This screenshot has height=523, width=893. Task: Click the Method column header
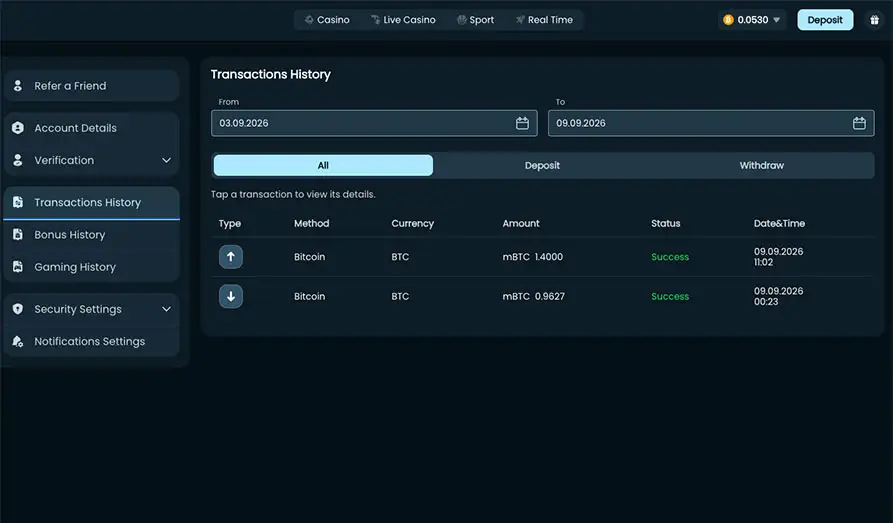tap(312, 223)
